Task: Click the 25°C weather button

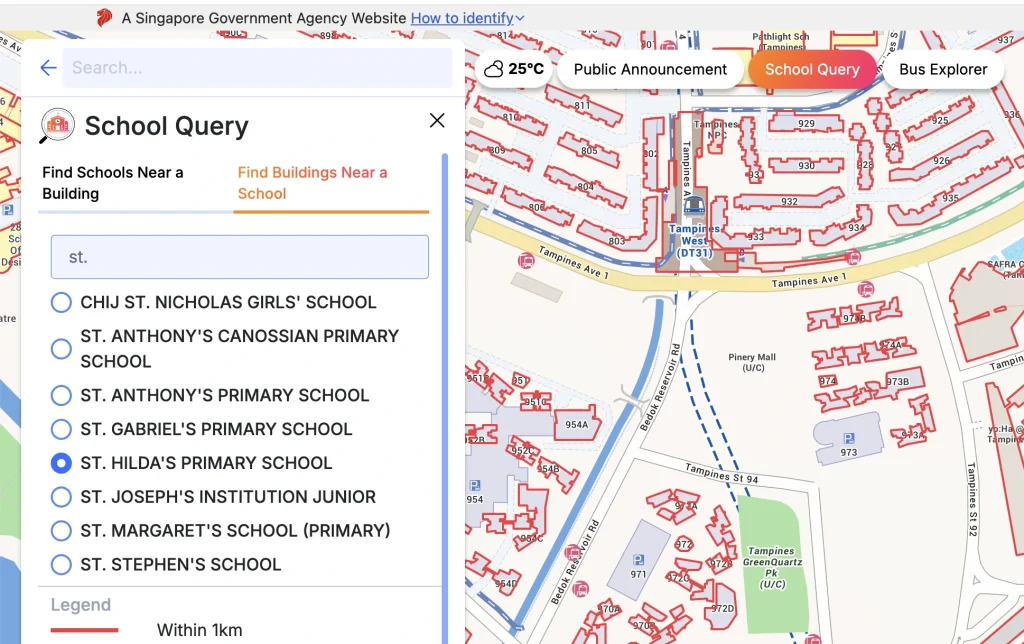Action: pyautogui.click(x=515, y=69)
